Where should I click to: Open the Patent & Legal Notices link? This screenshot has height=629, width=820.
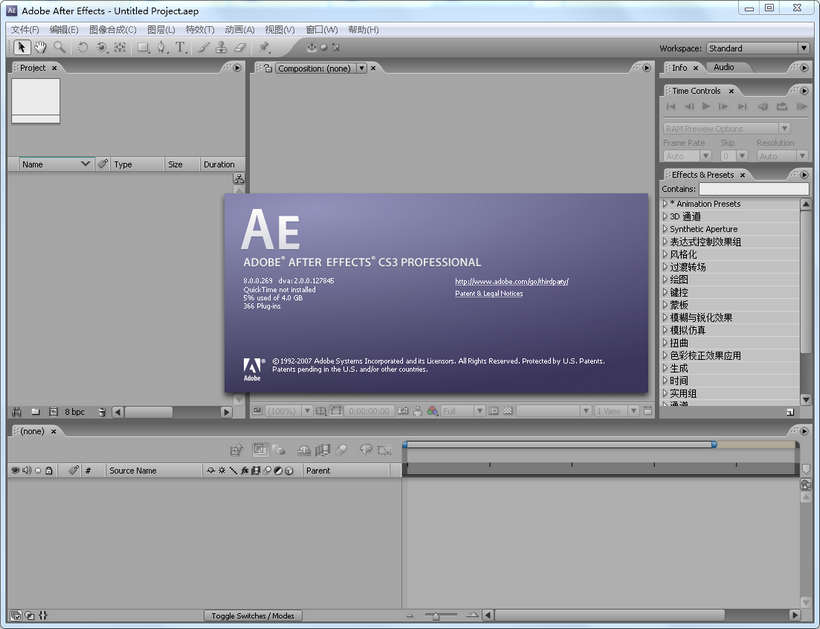click(489, 294)
